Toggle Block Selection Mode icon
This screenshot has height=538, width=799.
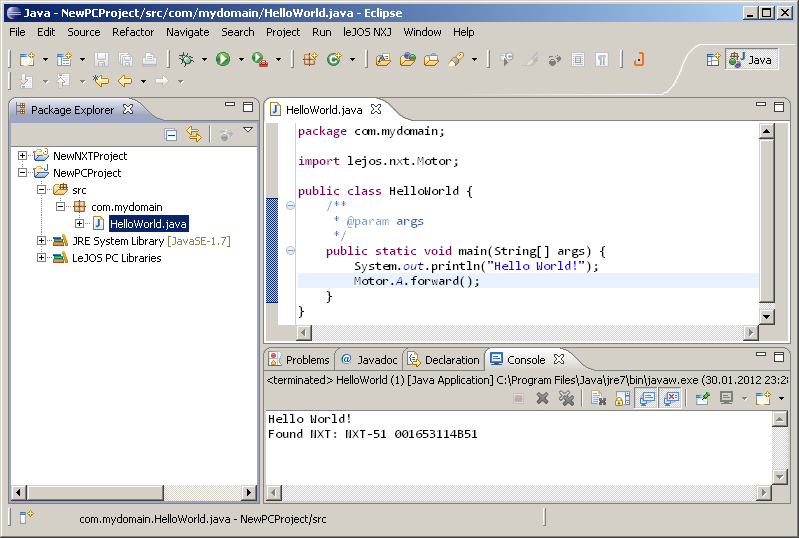578,60
